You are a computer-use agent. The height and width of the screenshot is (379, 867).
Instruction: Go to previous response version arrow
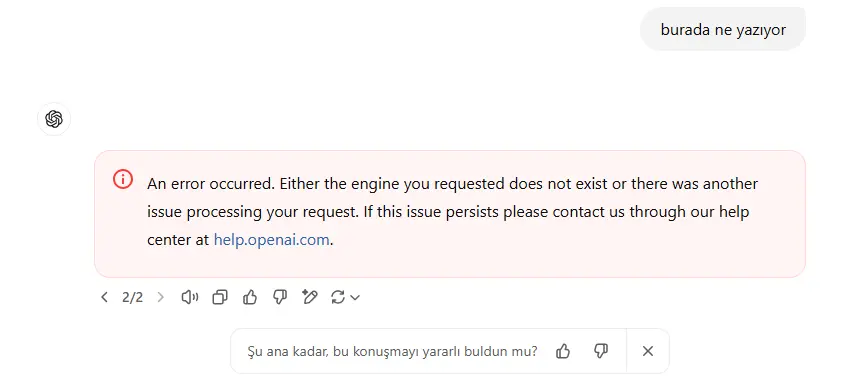pyautogui.click(x=104, y=298)
